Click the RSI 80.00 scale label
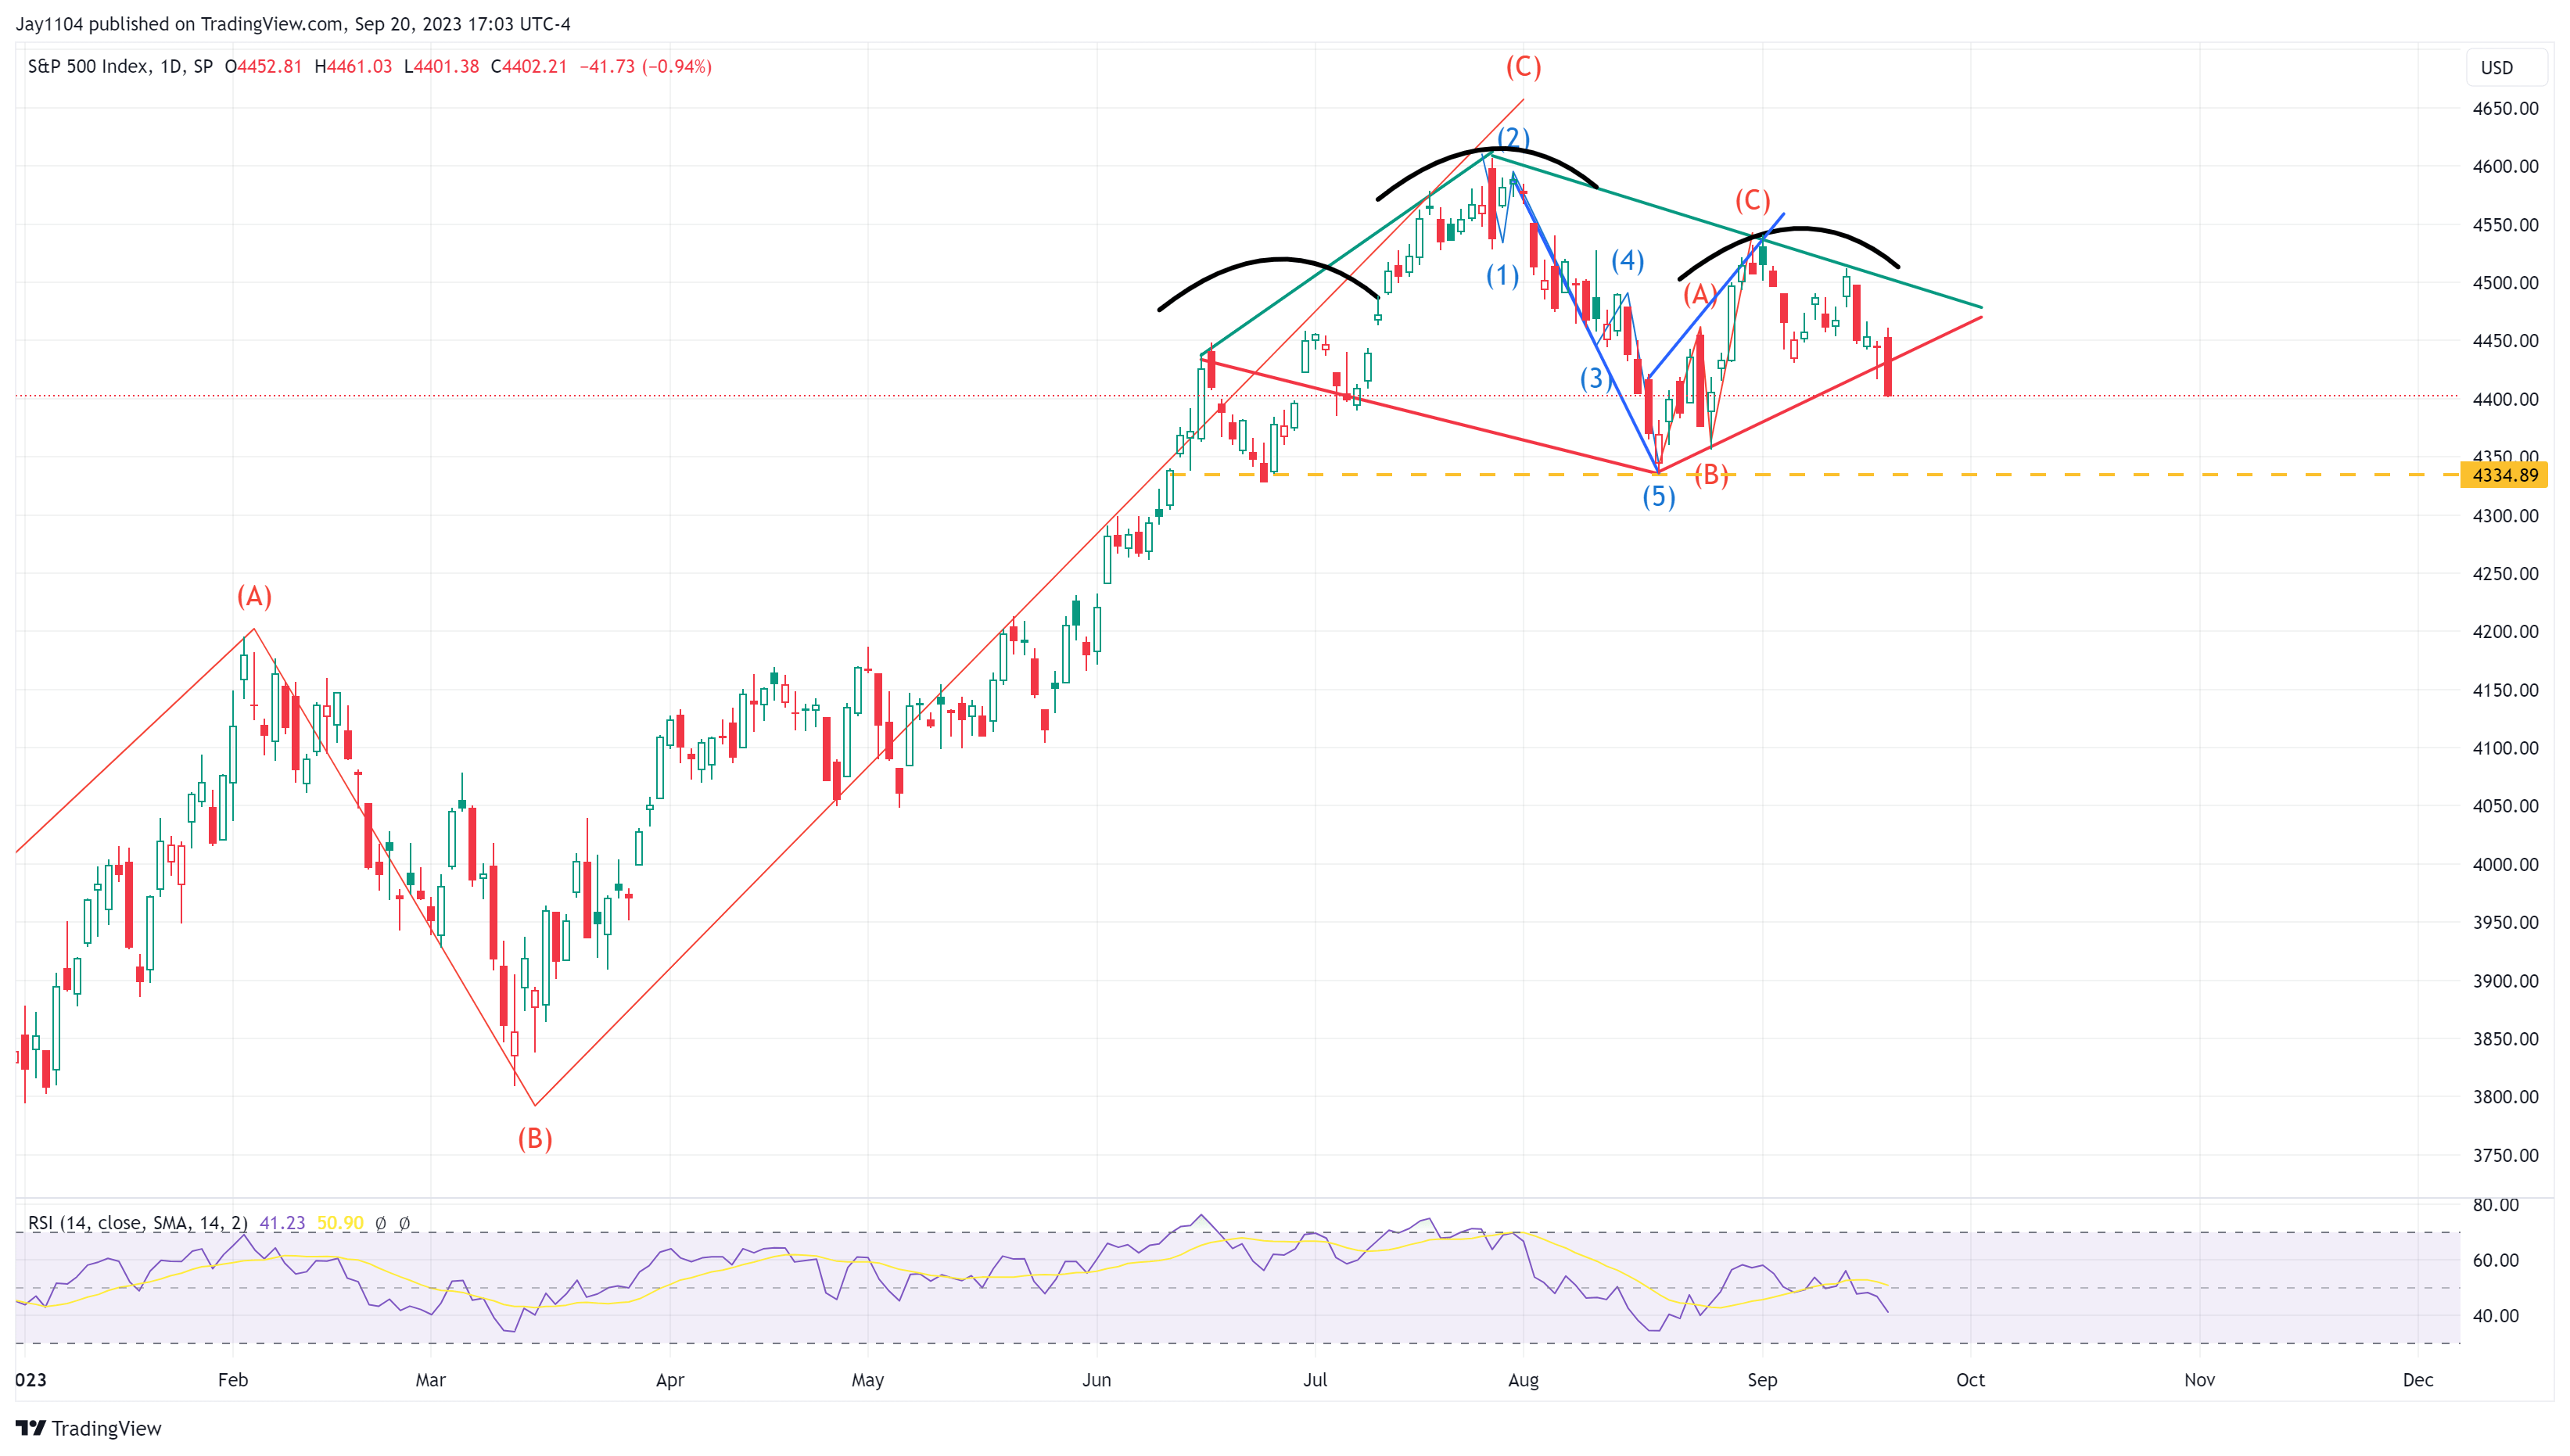Viewport: 2570px width, 1456px height. pos(2495,1205)
